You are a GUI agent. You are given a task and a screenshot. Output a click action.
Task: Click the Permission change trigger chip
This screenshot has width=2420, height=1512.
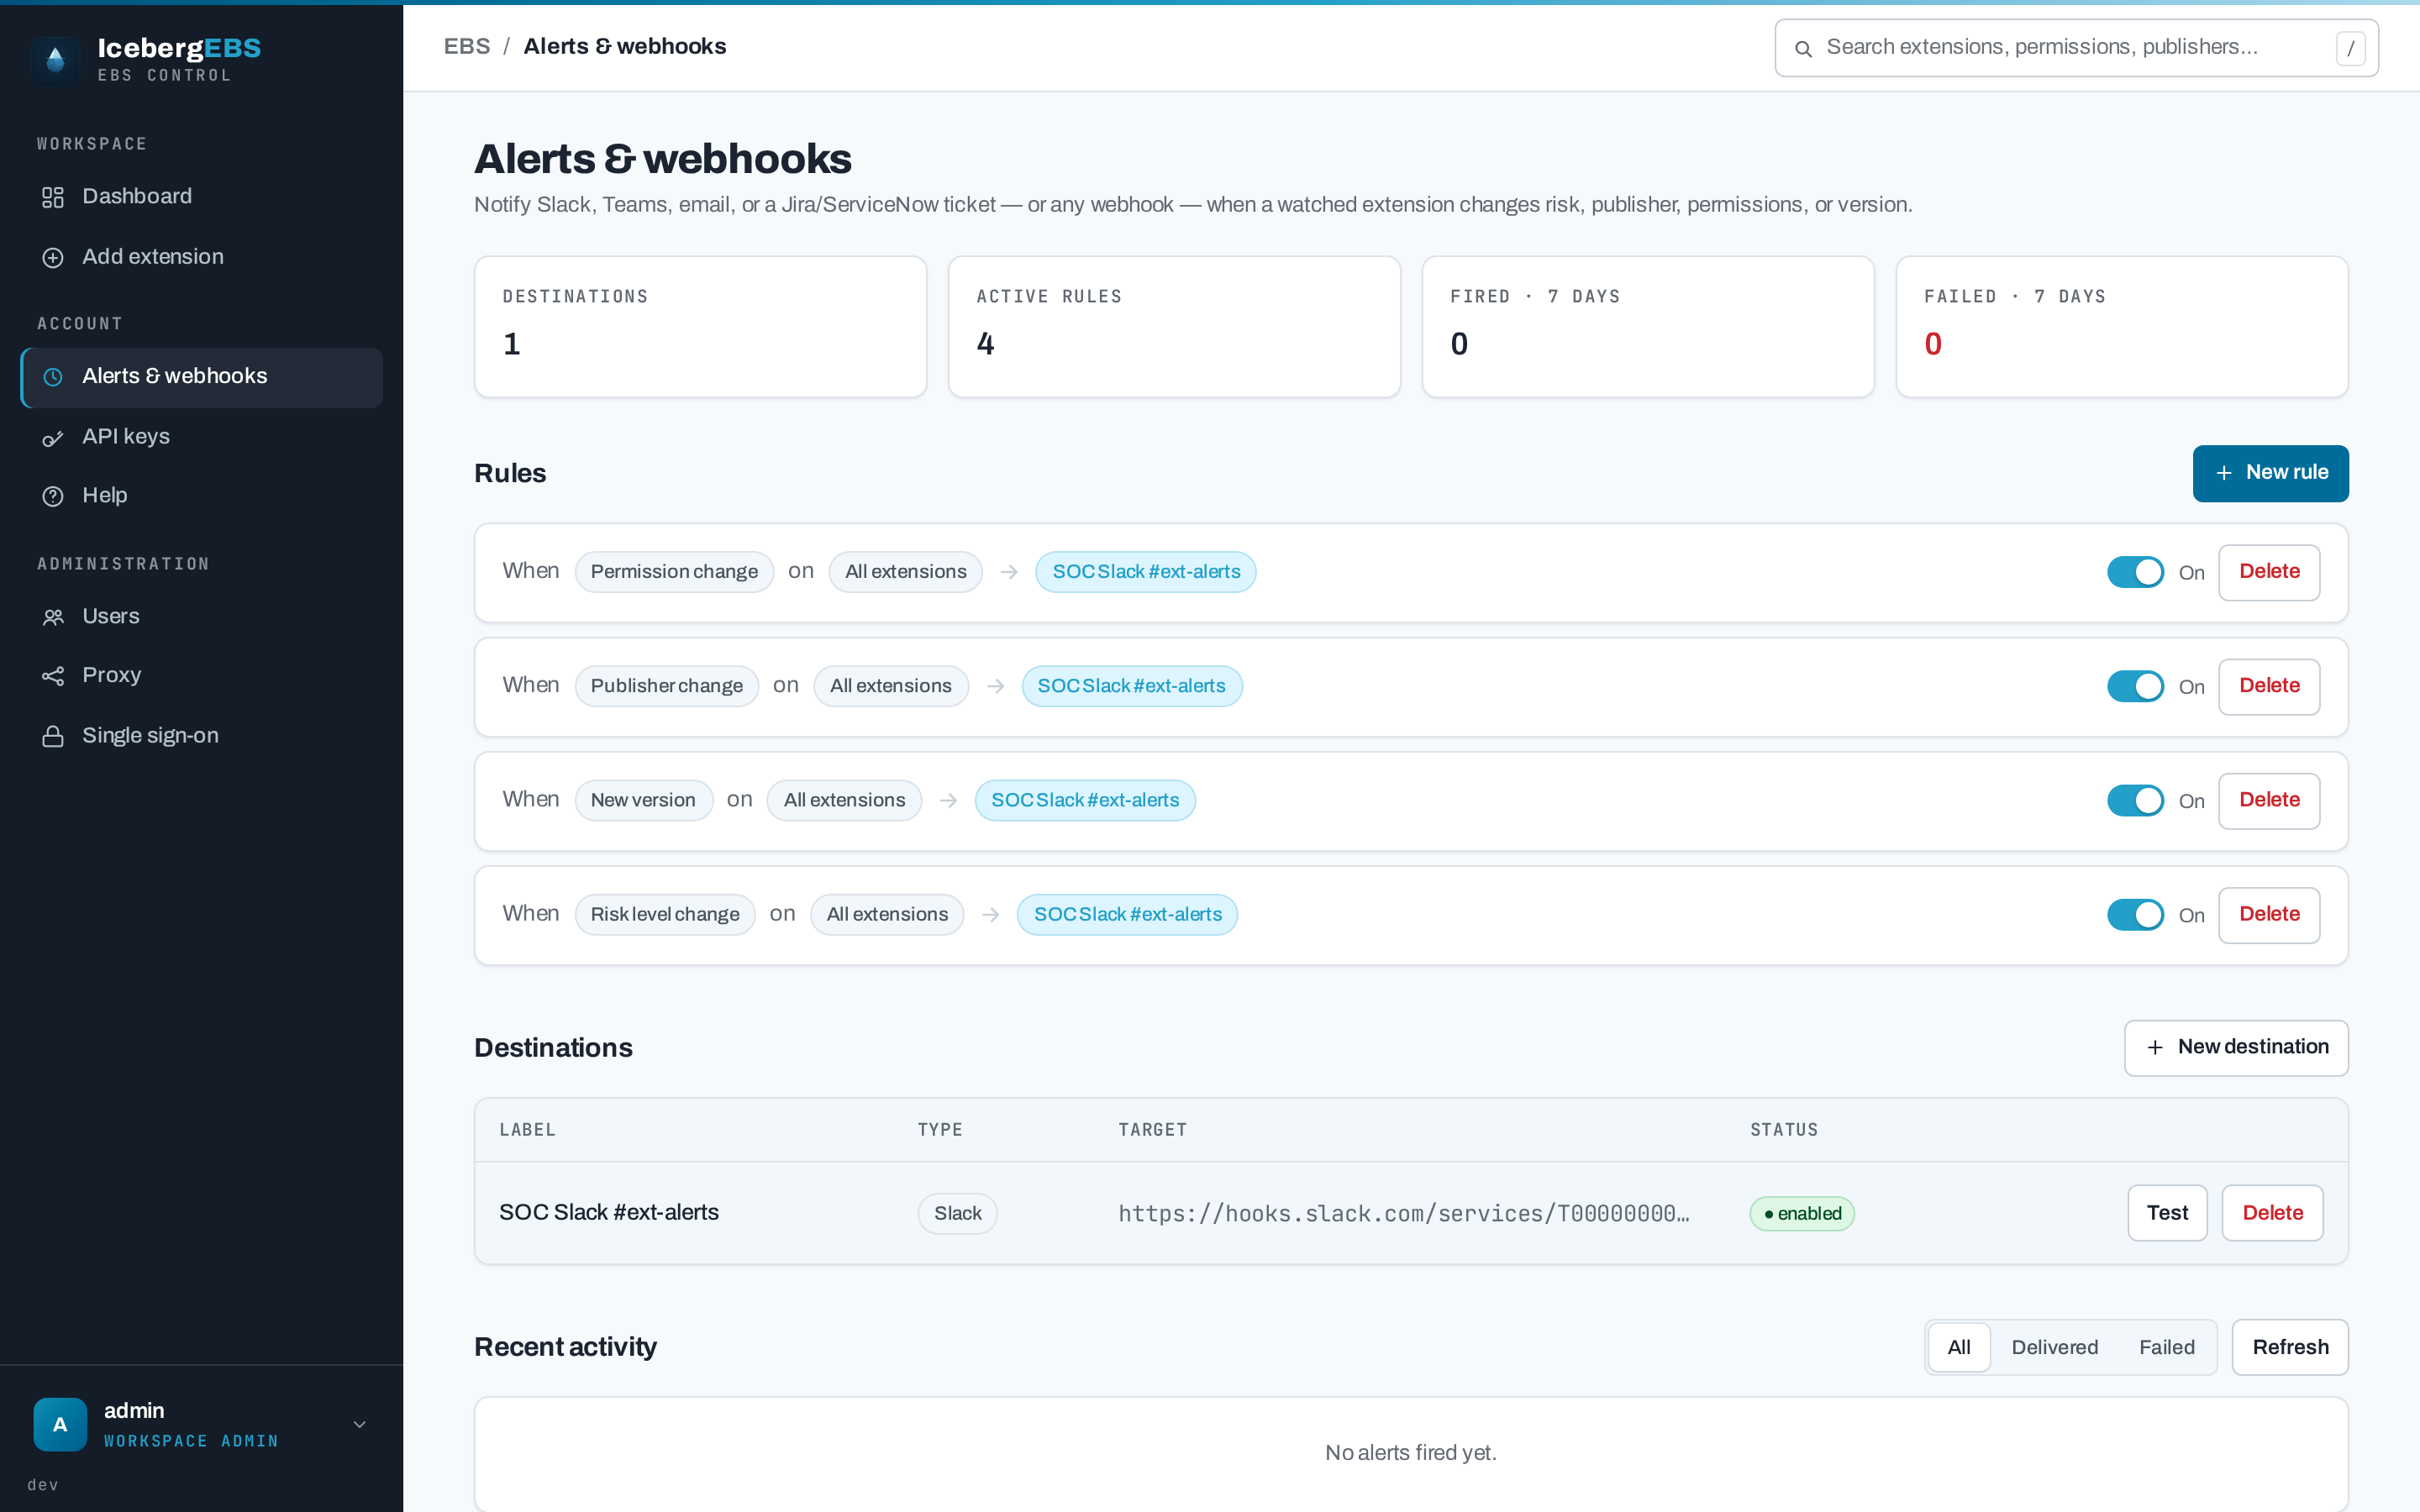tap(674, 572)
